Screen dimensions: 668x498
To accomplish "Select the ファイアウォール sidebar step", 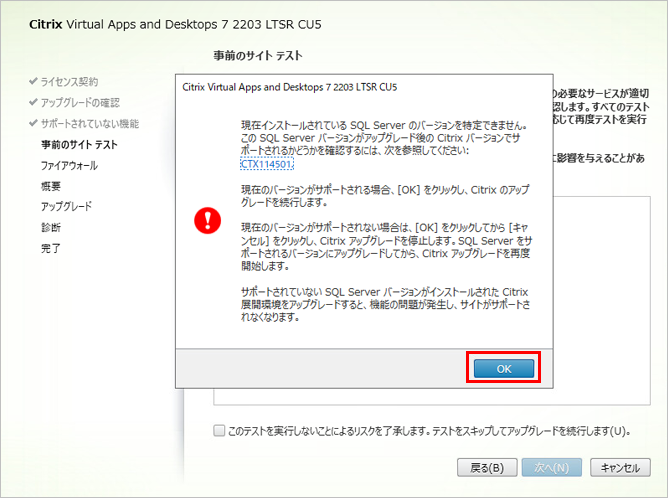I will pyautogui.click(x=69, y=165).
